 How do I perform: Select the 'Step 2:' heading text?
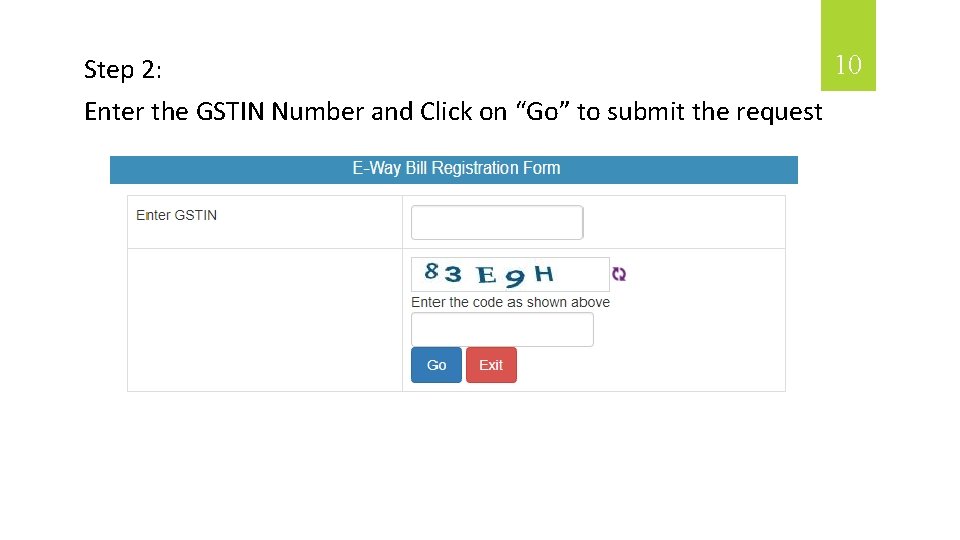point(124,69)
